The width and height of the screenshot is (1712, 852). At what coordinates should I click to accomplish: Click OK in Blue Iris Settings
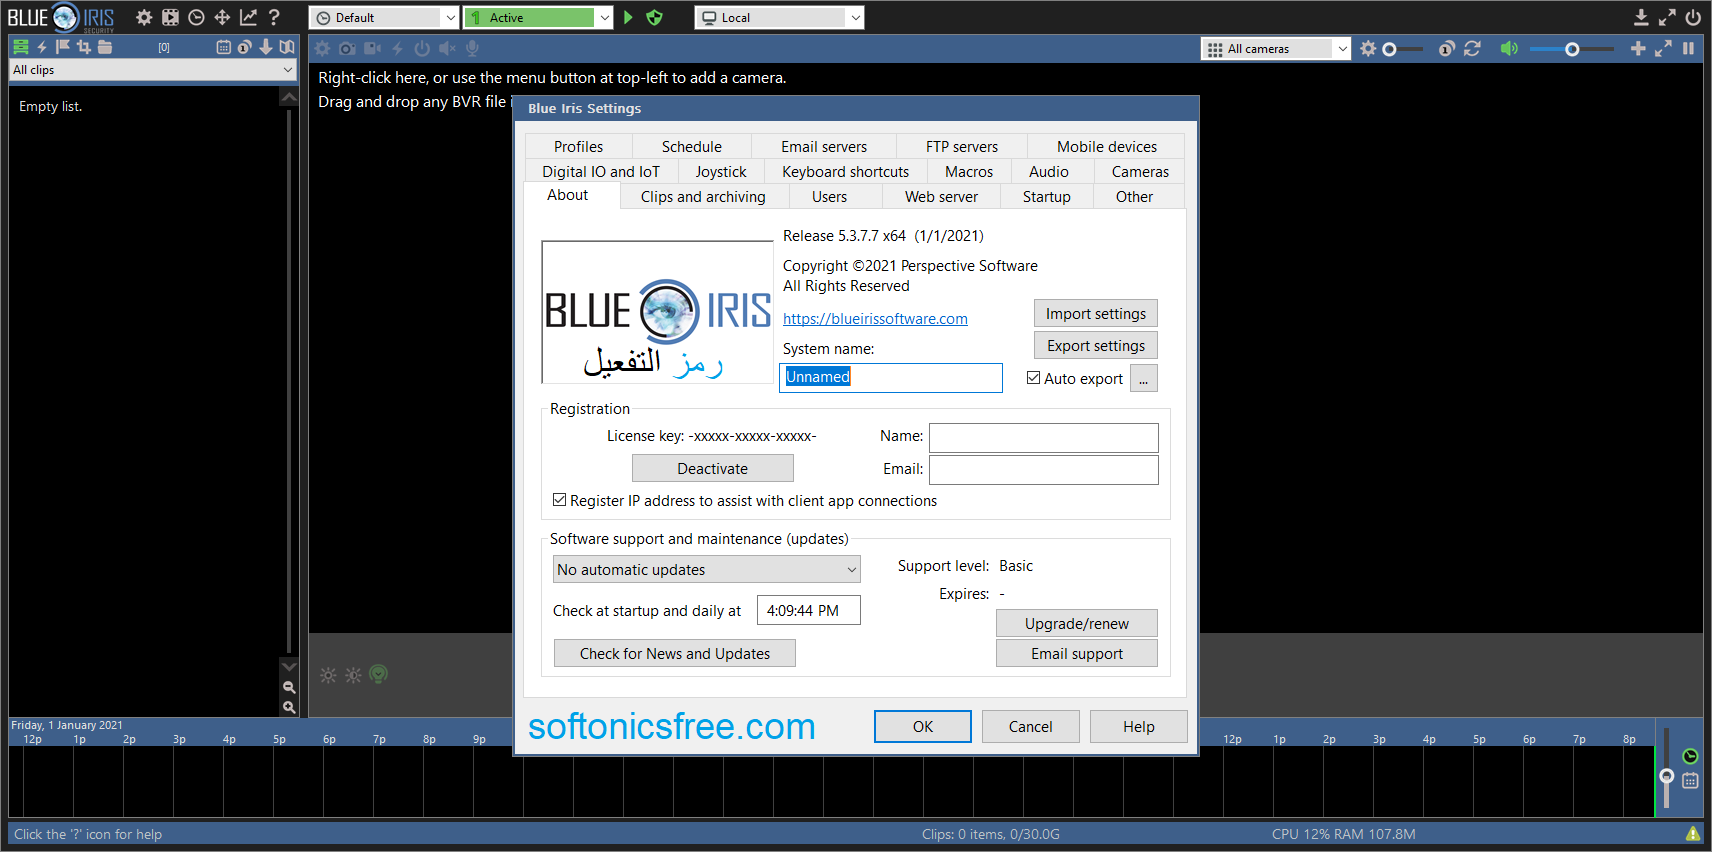click(x=923, y=726)
